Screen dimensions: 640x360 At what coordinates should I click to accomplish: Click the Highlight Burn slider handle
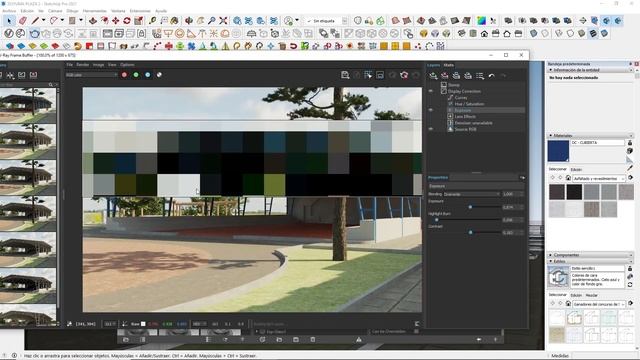click(x=436, y=220)
